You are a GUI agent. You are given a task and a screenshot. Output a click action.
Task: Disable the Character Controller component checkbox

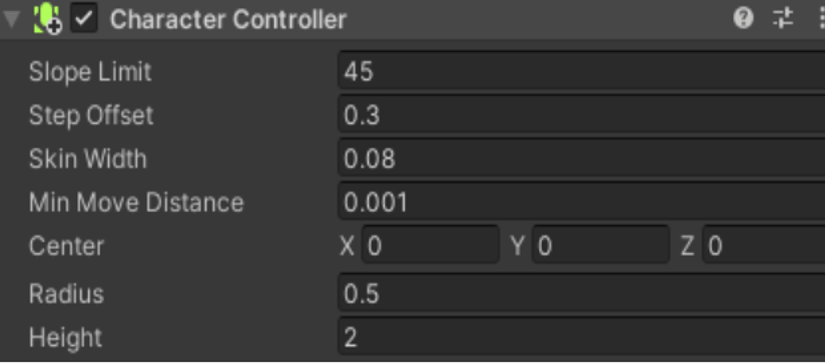point(84,19)
